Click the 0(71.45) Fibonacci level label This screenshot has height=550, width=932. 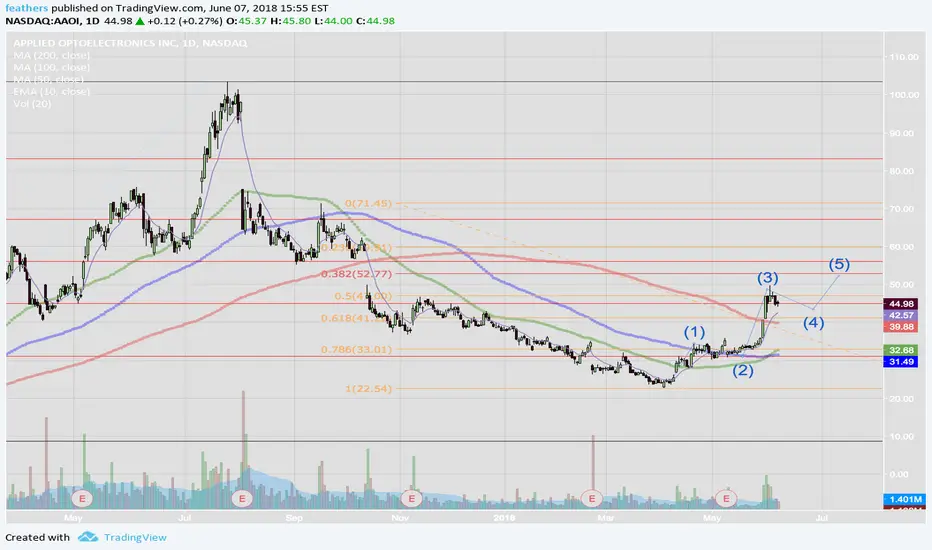[368, 203]
